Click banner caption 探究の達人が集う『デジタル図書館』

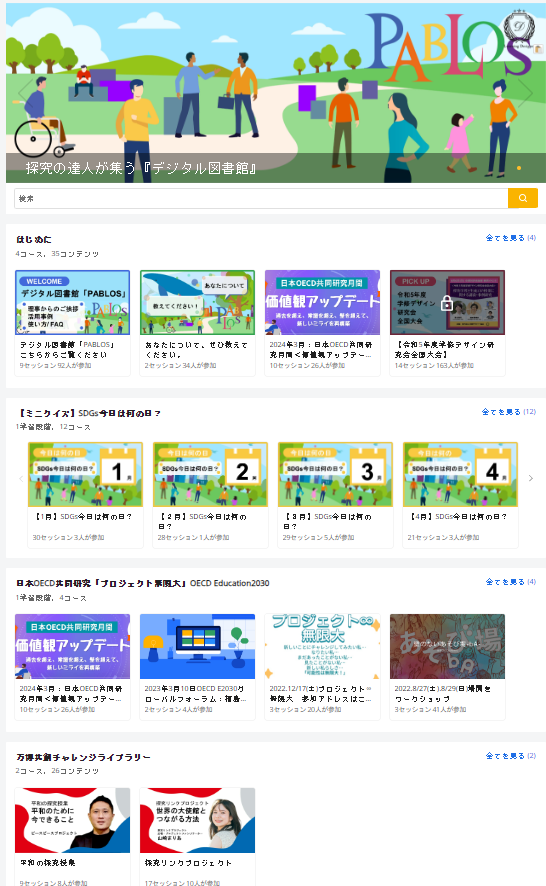(141, 168)
